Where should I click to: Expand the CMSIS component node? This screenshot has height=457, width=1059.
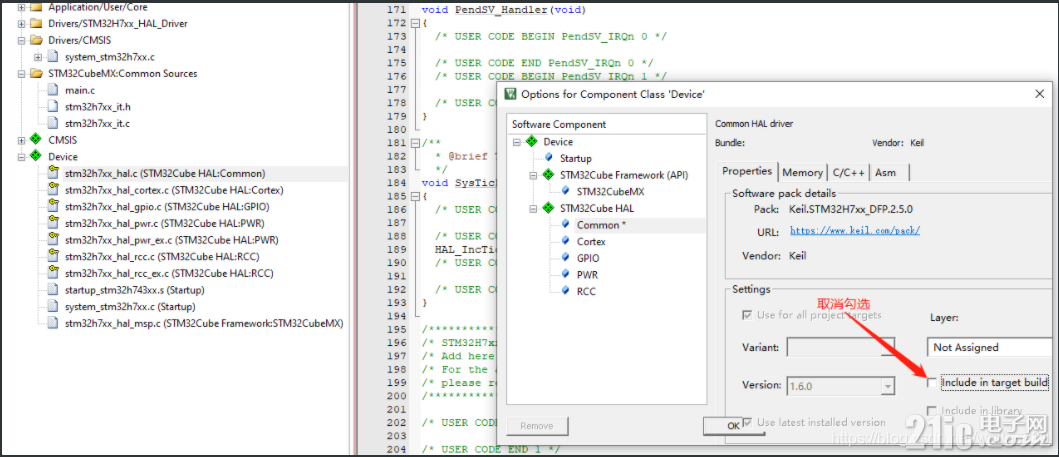tap(21, 140)
